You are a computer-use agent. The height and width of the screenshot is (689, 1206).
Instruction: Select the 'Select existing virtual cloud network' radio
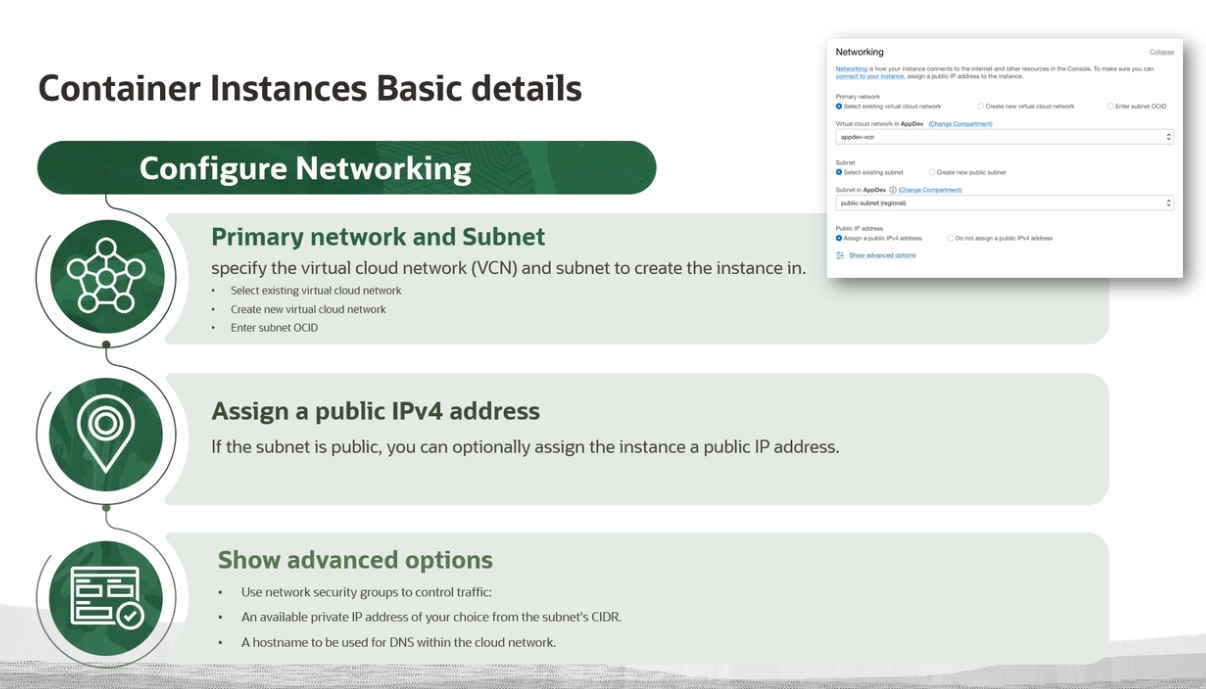click(839, 106)
